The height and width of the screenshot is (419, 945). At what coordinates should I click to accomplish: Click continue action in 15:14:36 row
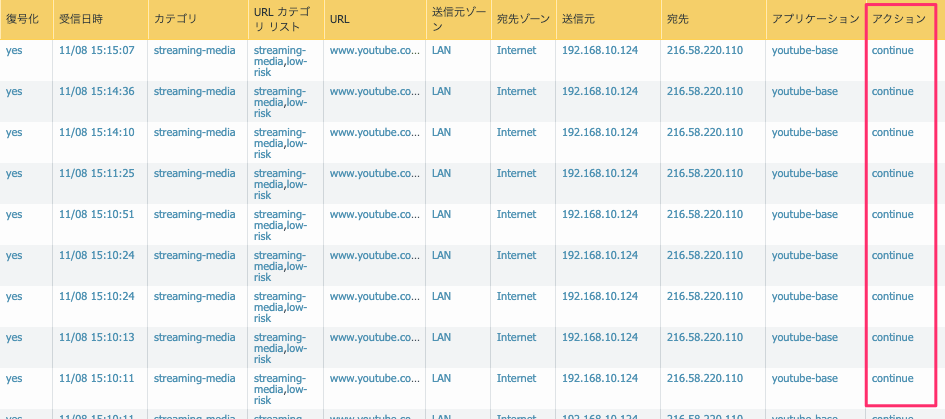(893, 92)
